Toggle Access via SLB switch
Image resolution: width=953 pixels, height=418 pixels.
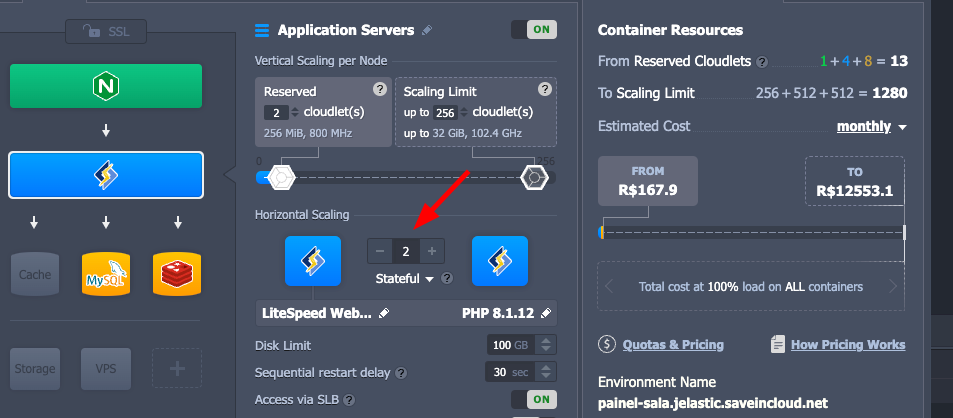(533, 399)
